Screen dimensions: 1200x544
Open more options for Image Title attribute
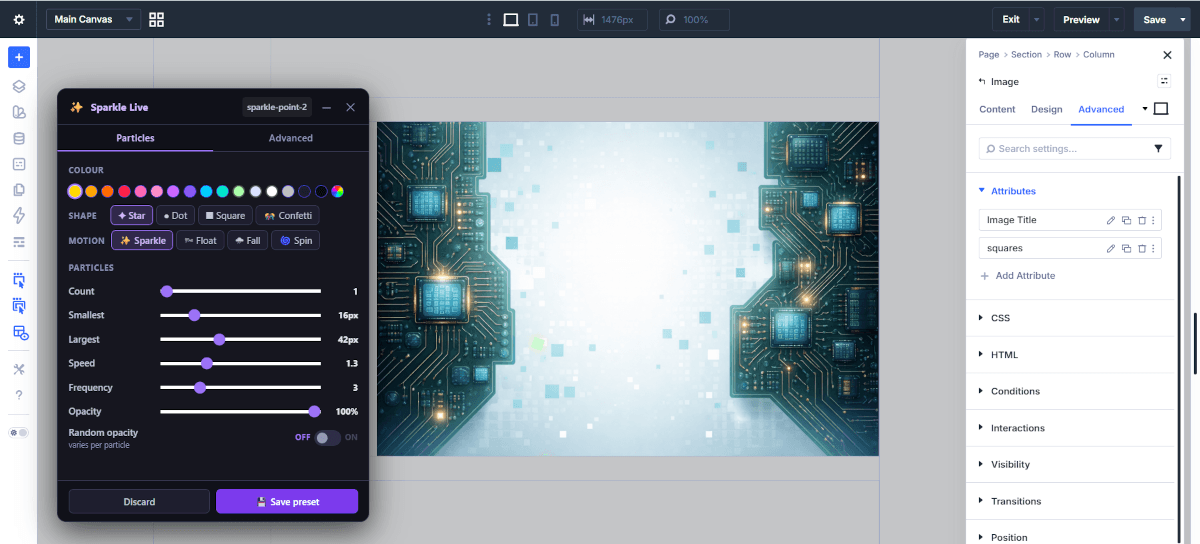click(1153, 220)
